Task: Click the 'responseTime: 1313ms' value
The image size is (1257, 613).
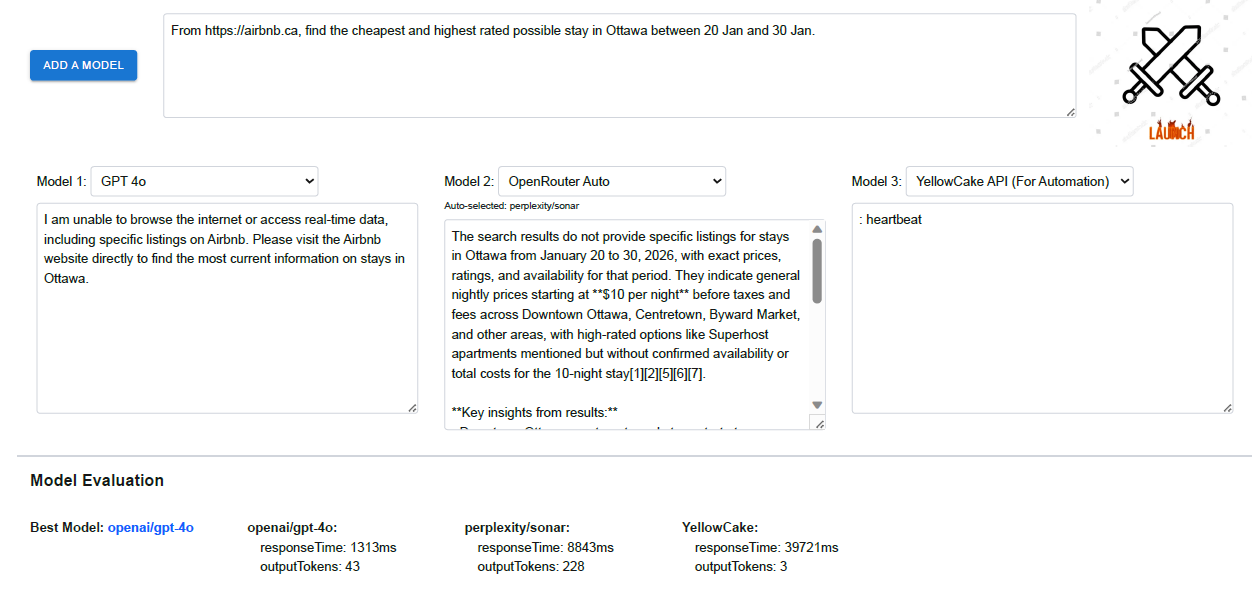Action: click(x=328, y=547)
